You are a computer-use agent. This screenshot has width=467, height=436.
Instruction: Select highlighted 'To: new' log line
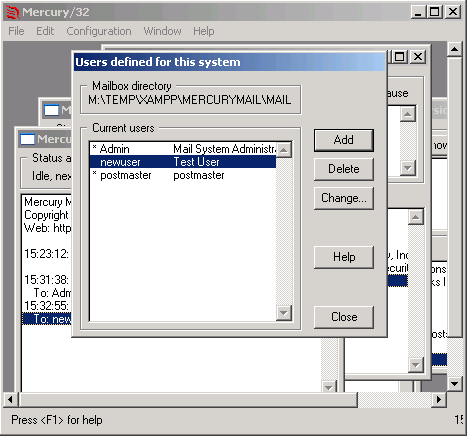point(47,319)
